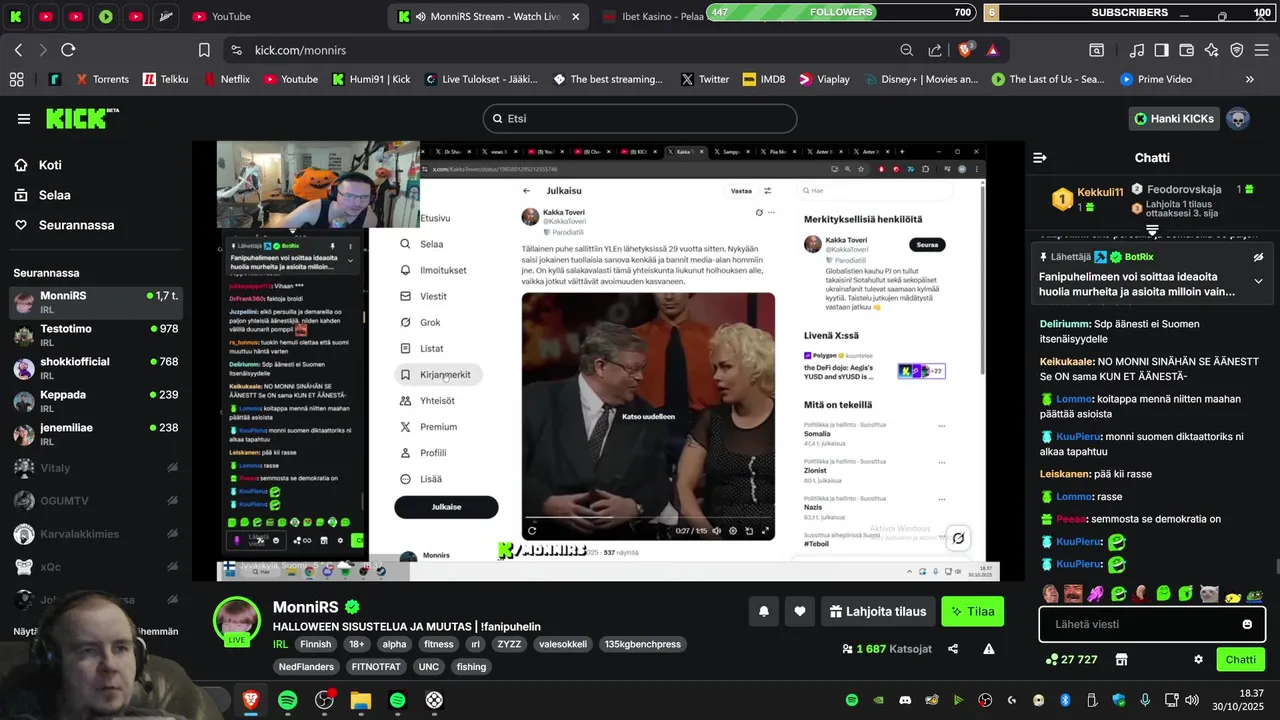Click the kick.com/monnirs address bar
The height and width of the screenshot is (720, 1280).
300,50
